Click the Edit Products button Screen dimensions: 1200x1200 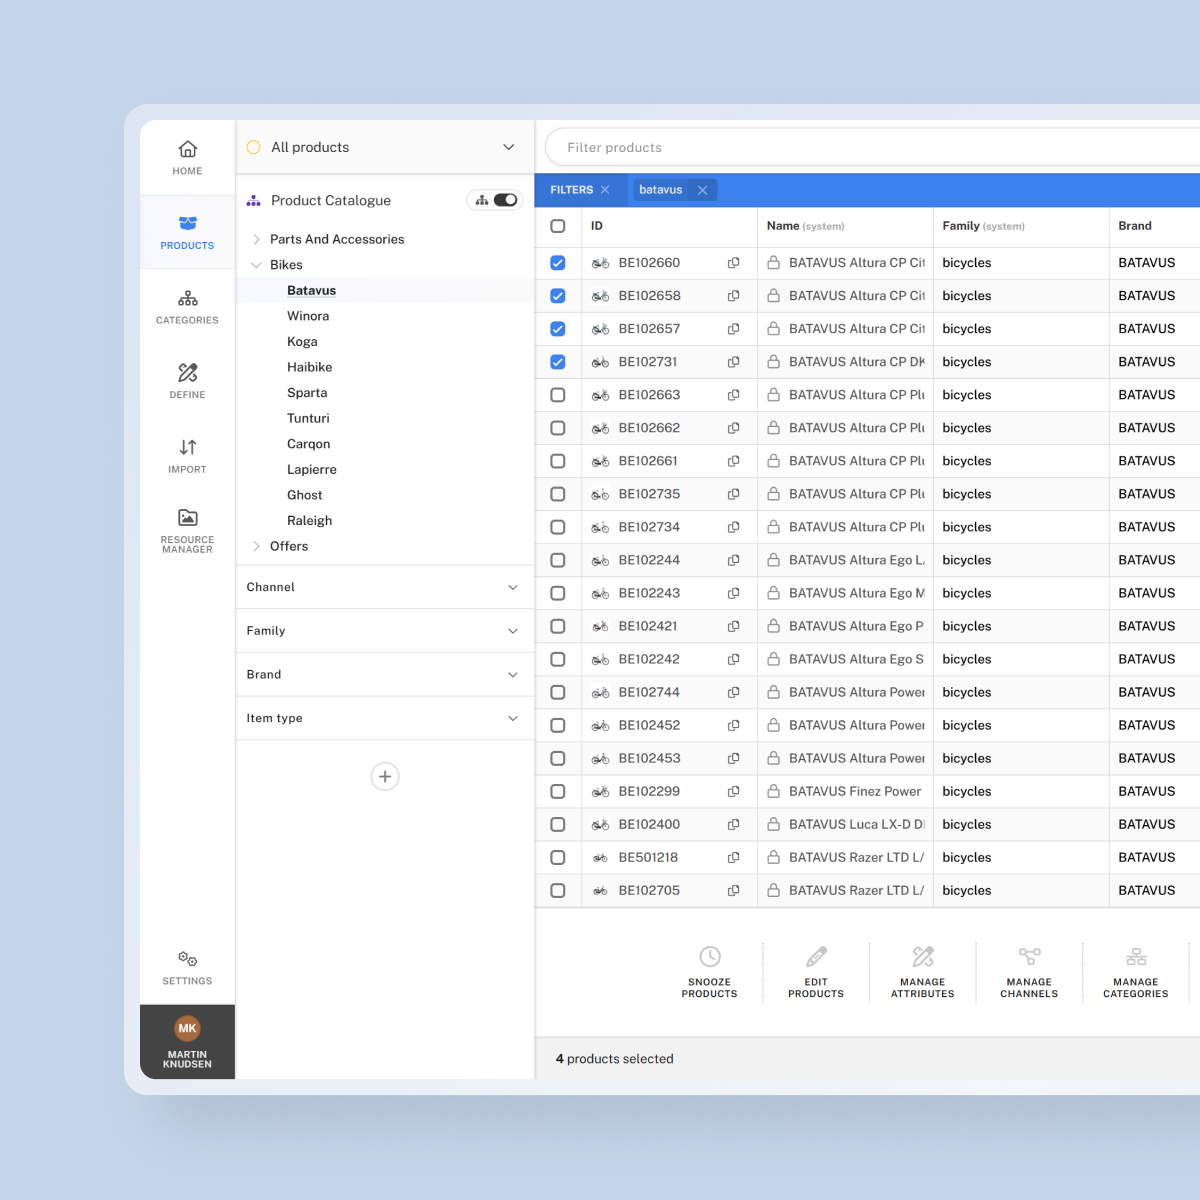coord(816,971)
